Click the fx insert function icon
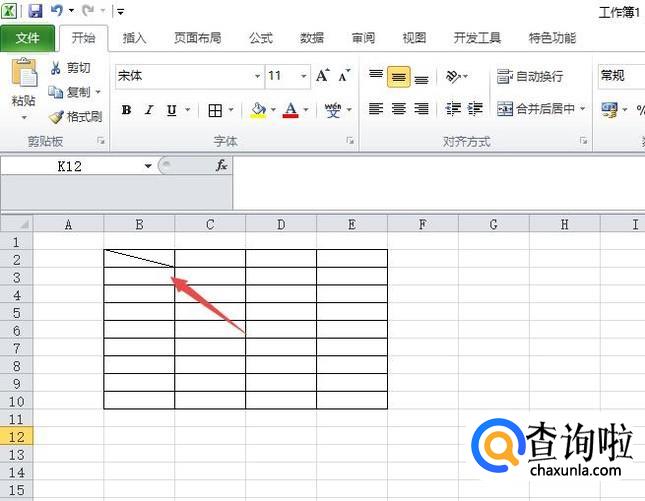 [x=221, y=165]
